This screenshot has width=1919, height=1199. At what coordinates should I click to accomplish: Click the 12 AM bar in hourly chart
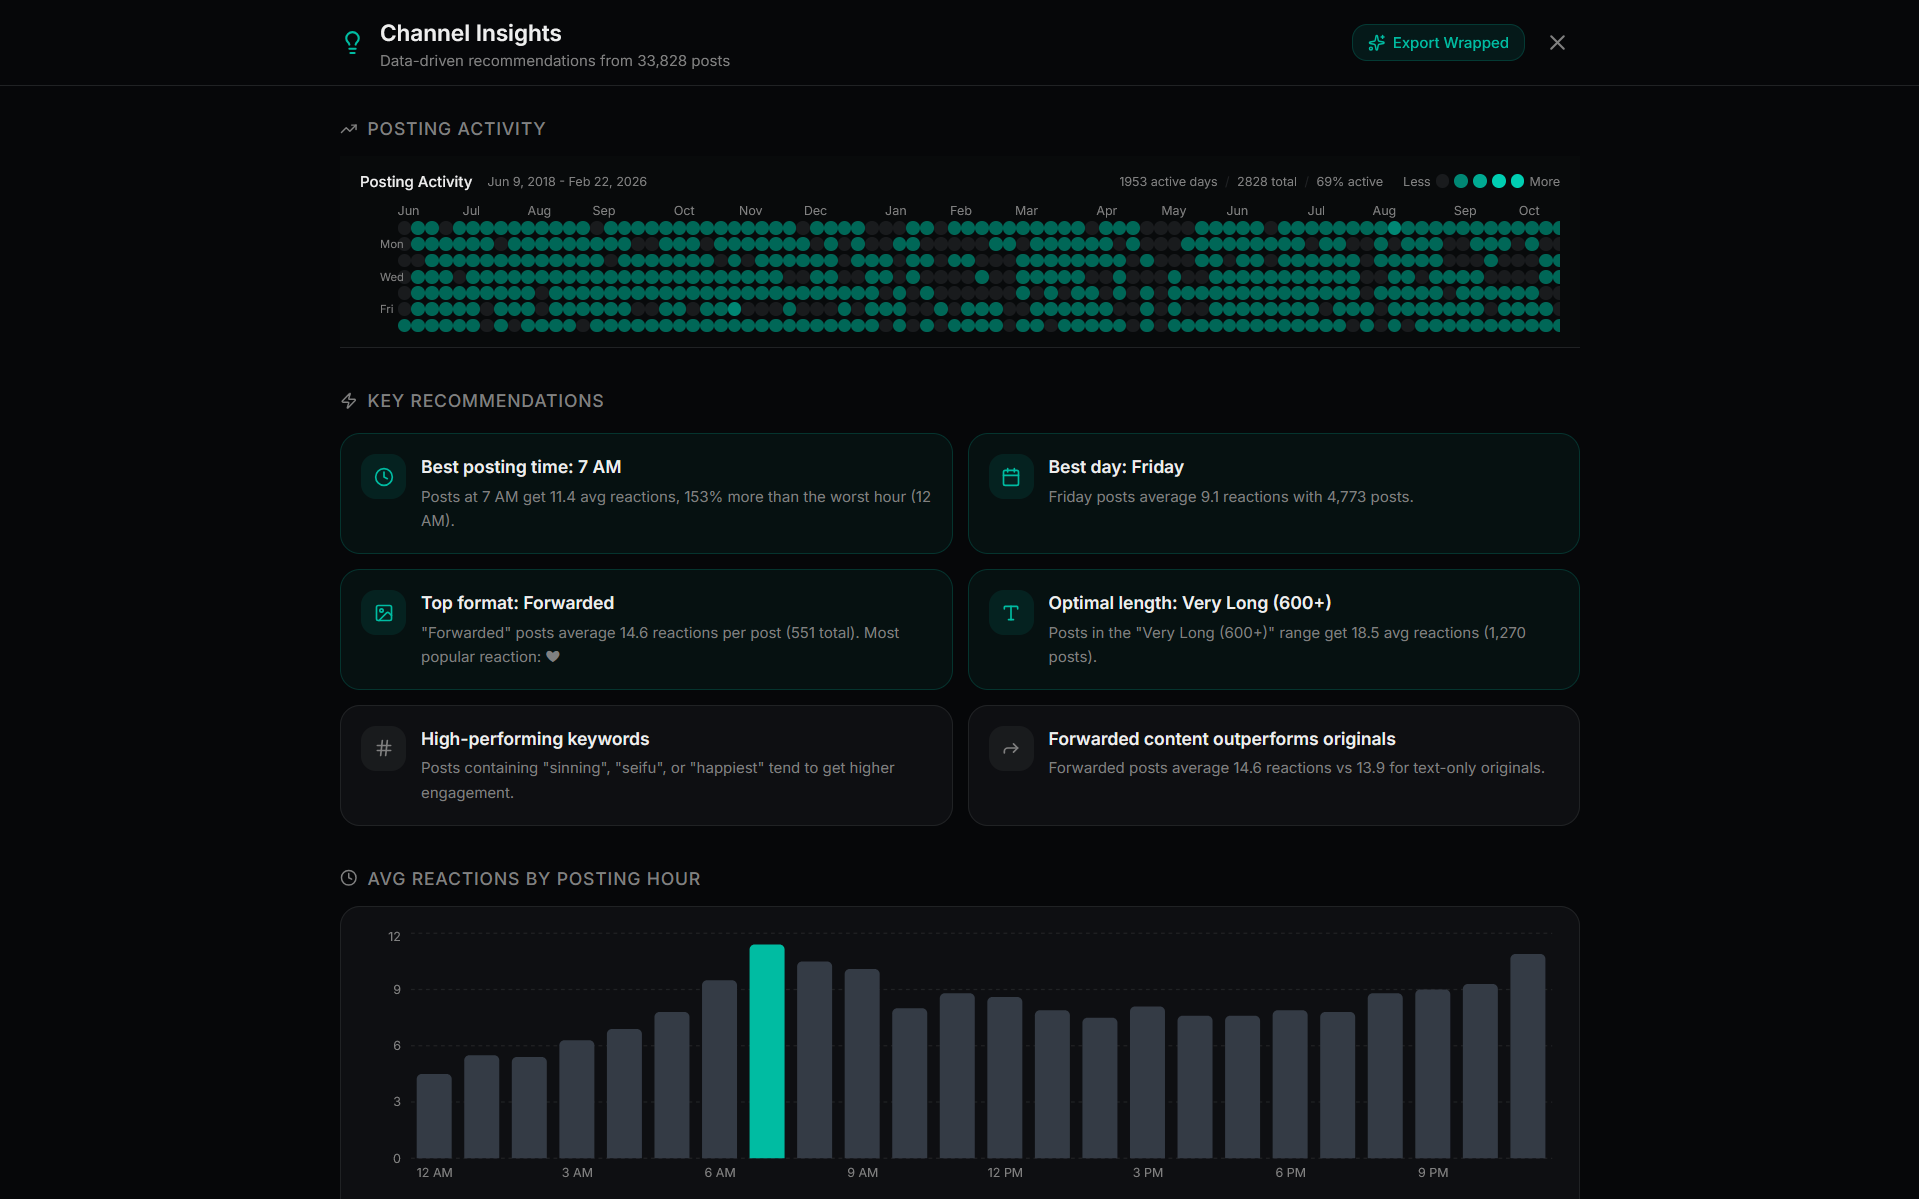tap(434, 1116)
